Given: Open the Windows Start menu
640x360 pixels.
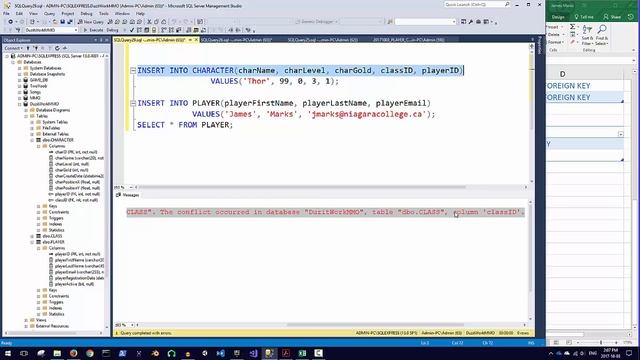Looking at the screenshot, I should pos(8,353).
